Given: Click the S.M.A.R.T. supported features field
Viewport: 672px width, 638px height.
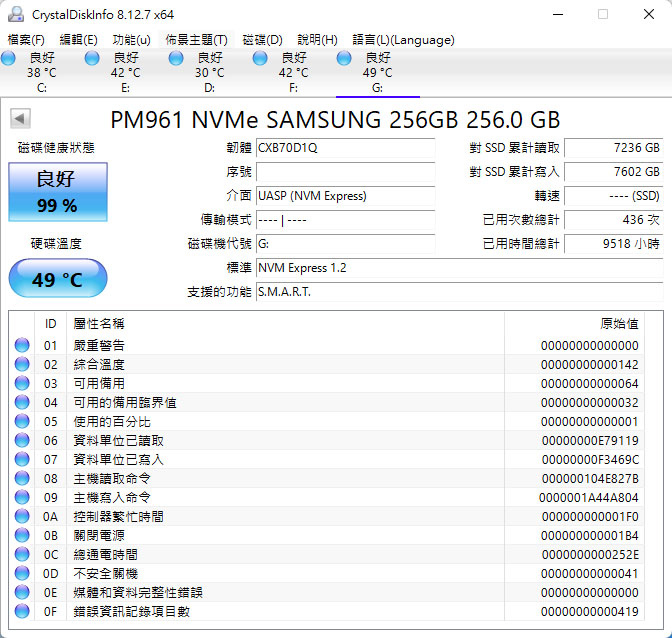Looking at the screenshot, I should click(459, 292).
